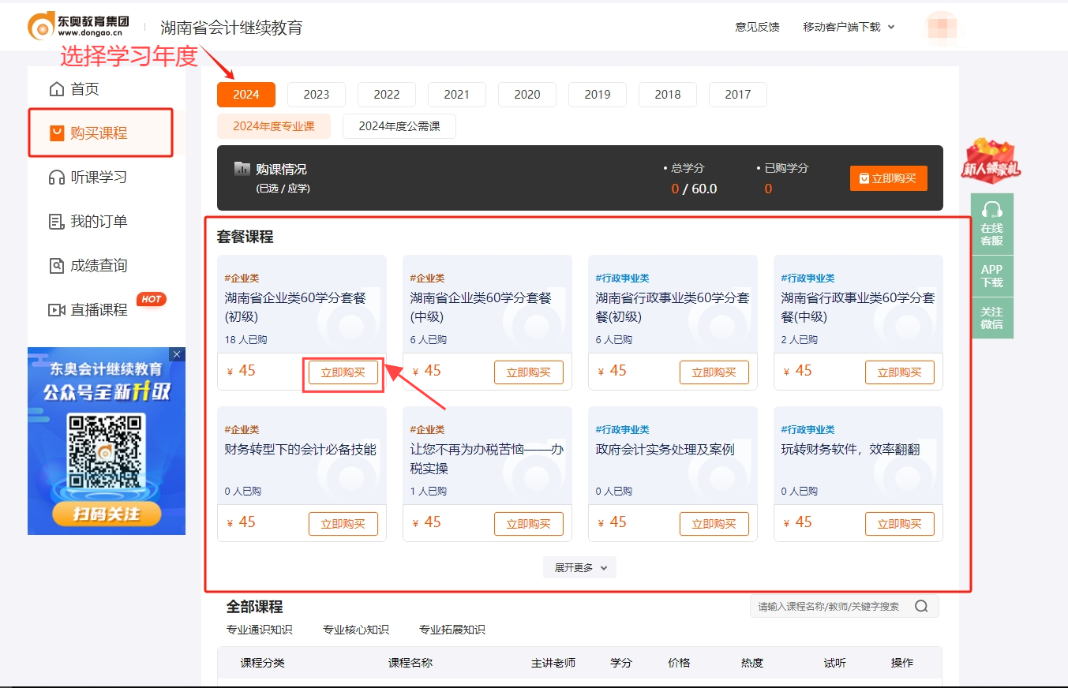
Task: Click the course name search input field
Action: coord(830,606)
